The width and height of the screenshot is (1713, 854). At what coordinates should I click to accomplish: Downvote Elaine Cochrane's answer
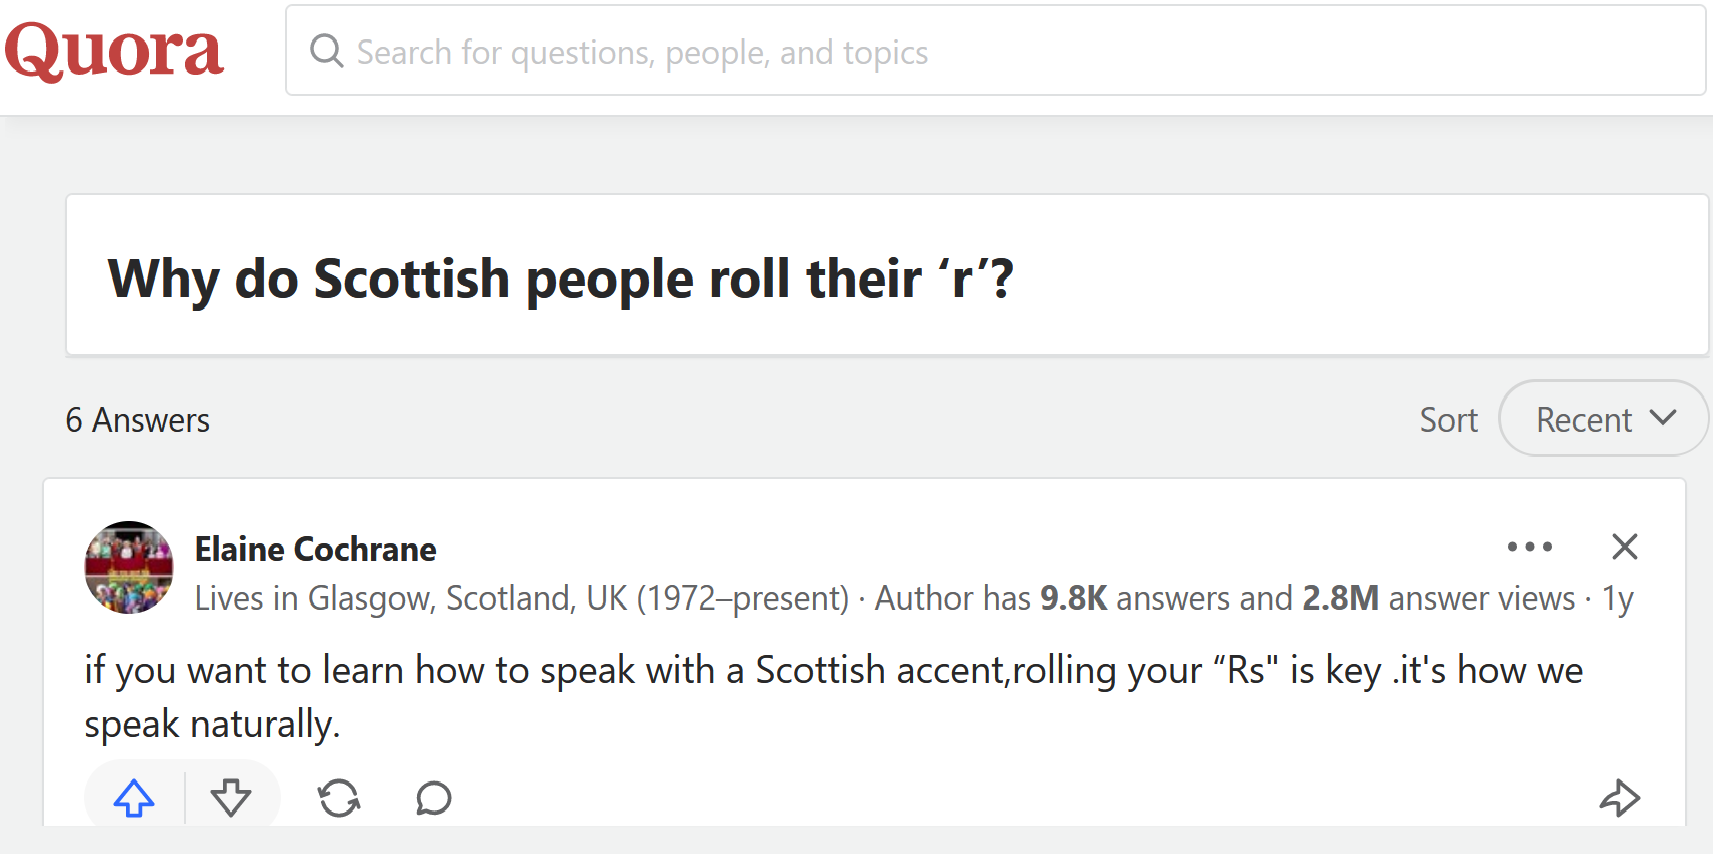[x=231, y=798]
